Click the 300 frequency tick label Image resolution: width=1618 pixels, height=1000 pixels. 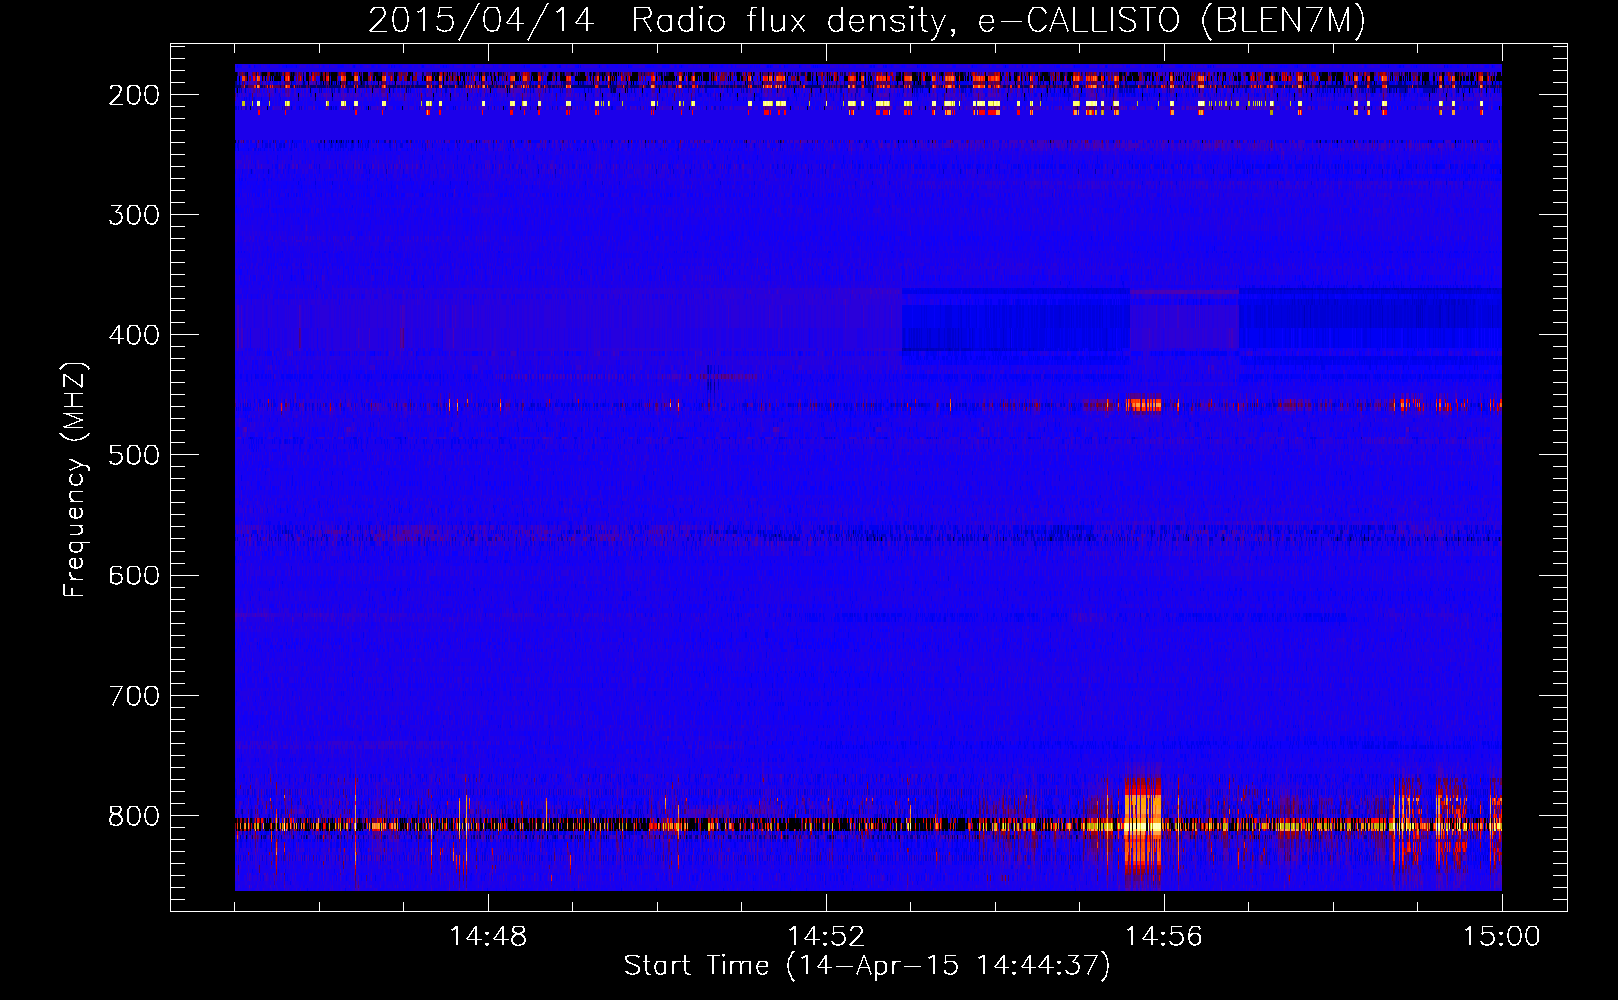tap(134, 215)
